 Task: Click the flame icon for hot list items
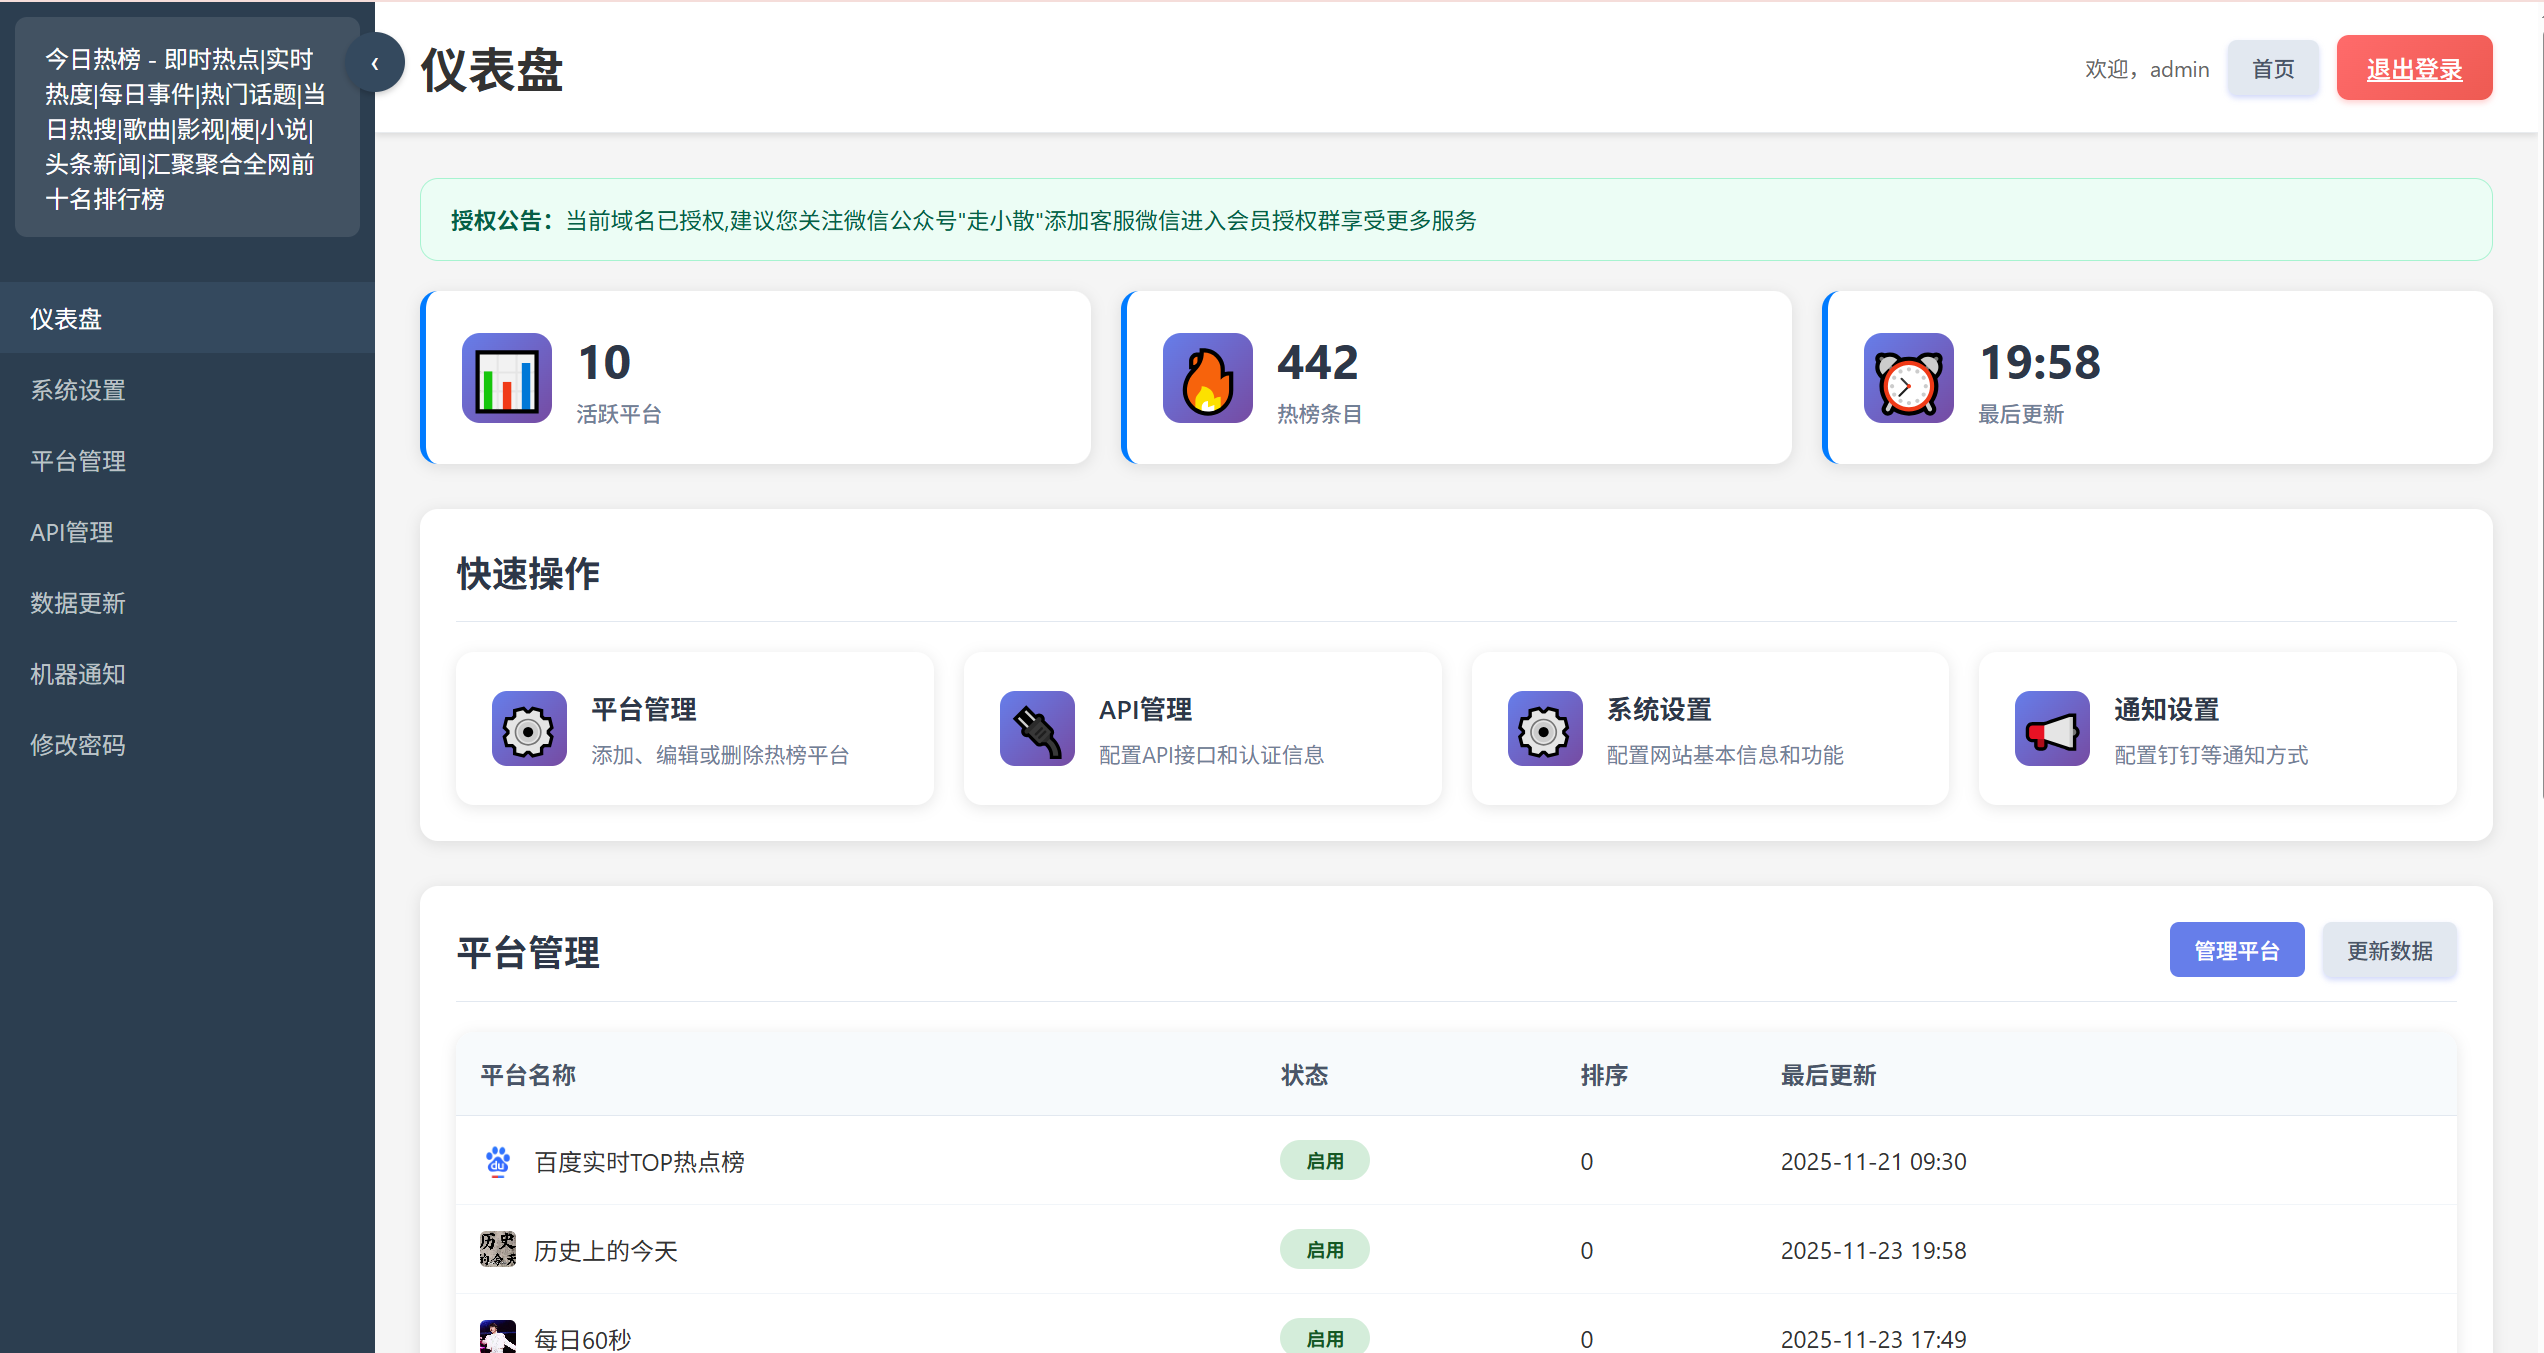coord(1207,378)
